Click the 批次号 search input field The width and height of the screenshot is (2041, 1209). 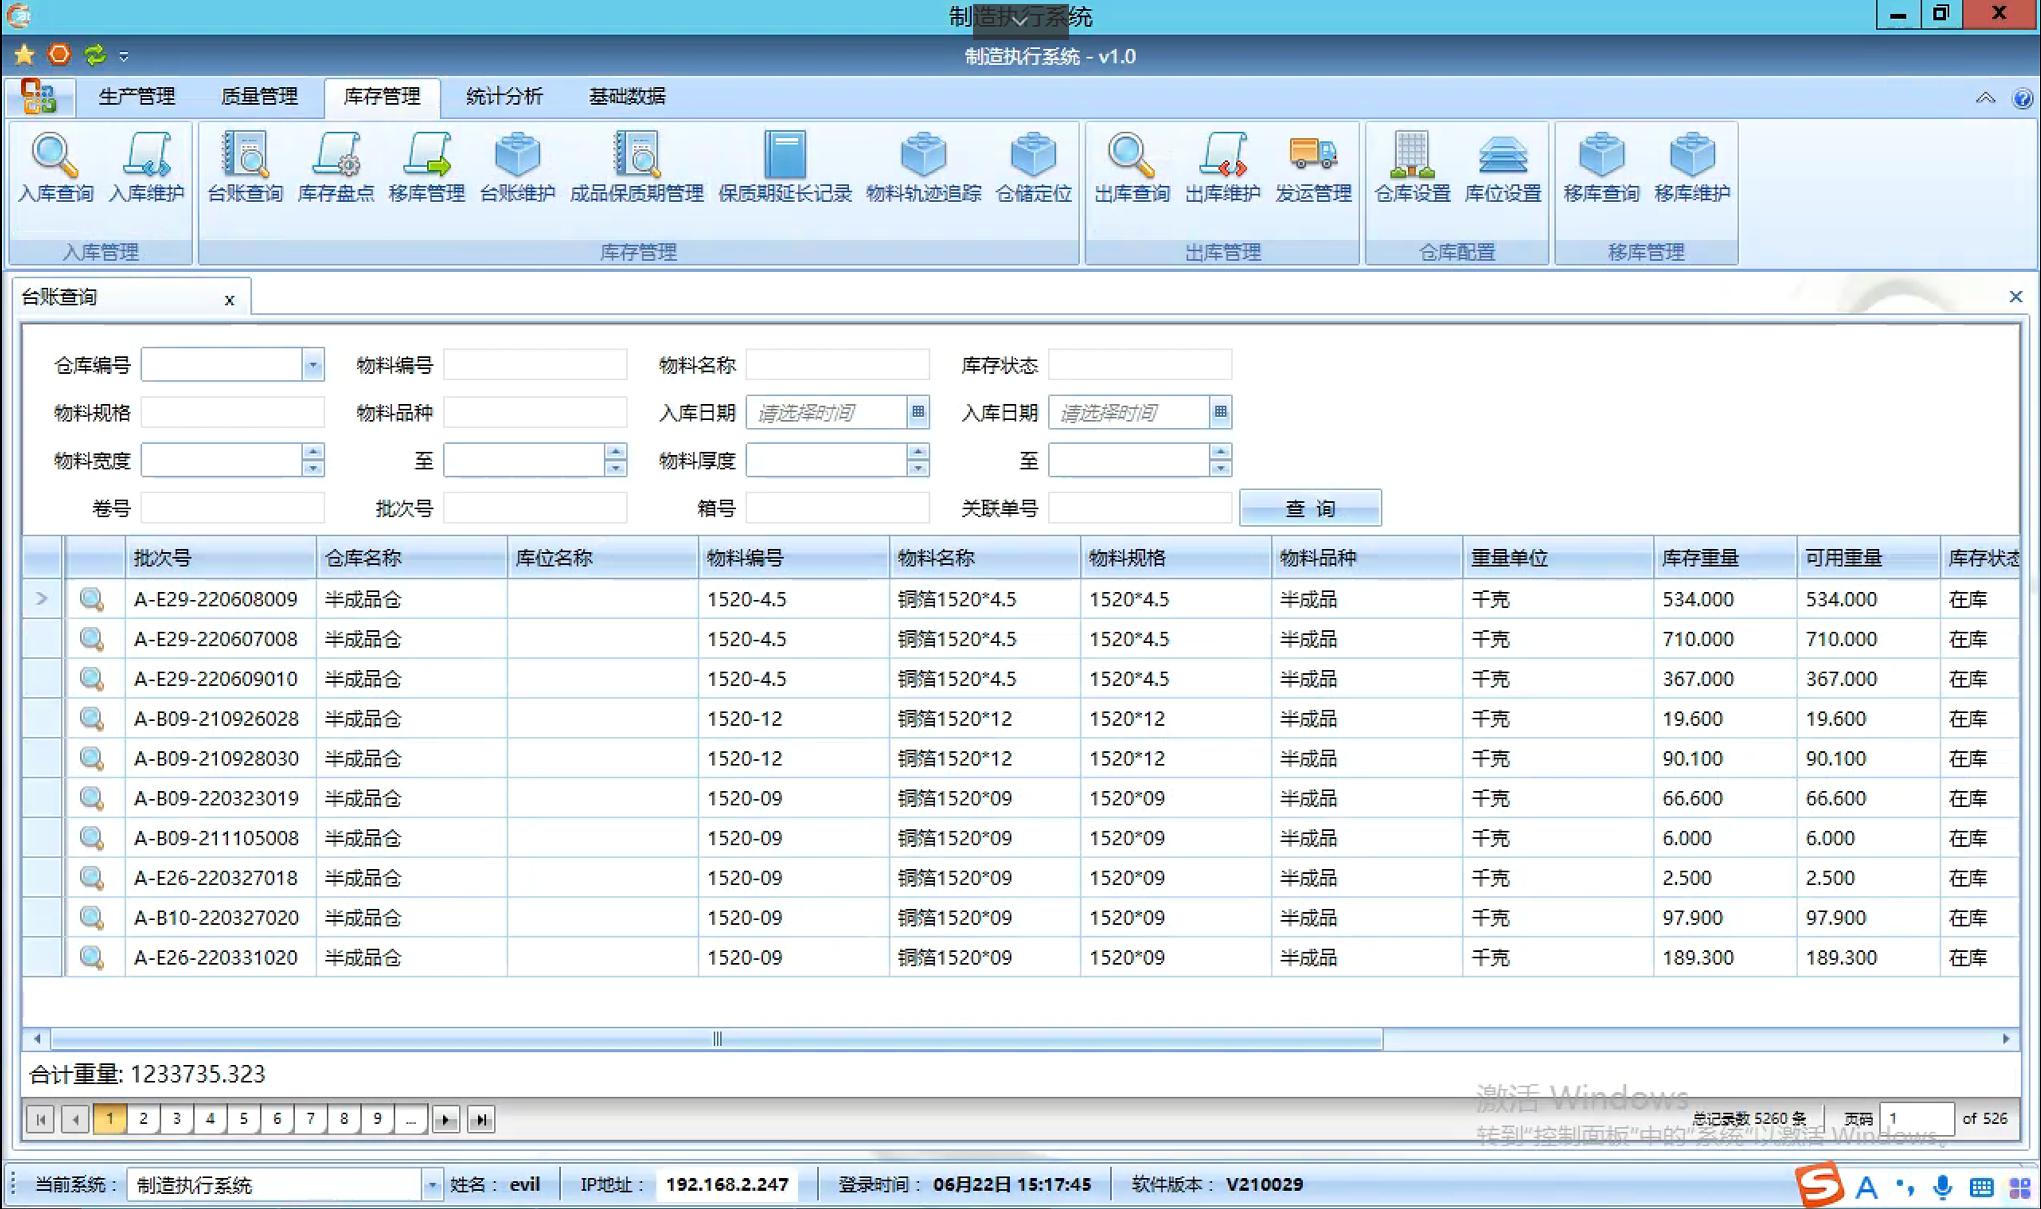(535, 508)
